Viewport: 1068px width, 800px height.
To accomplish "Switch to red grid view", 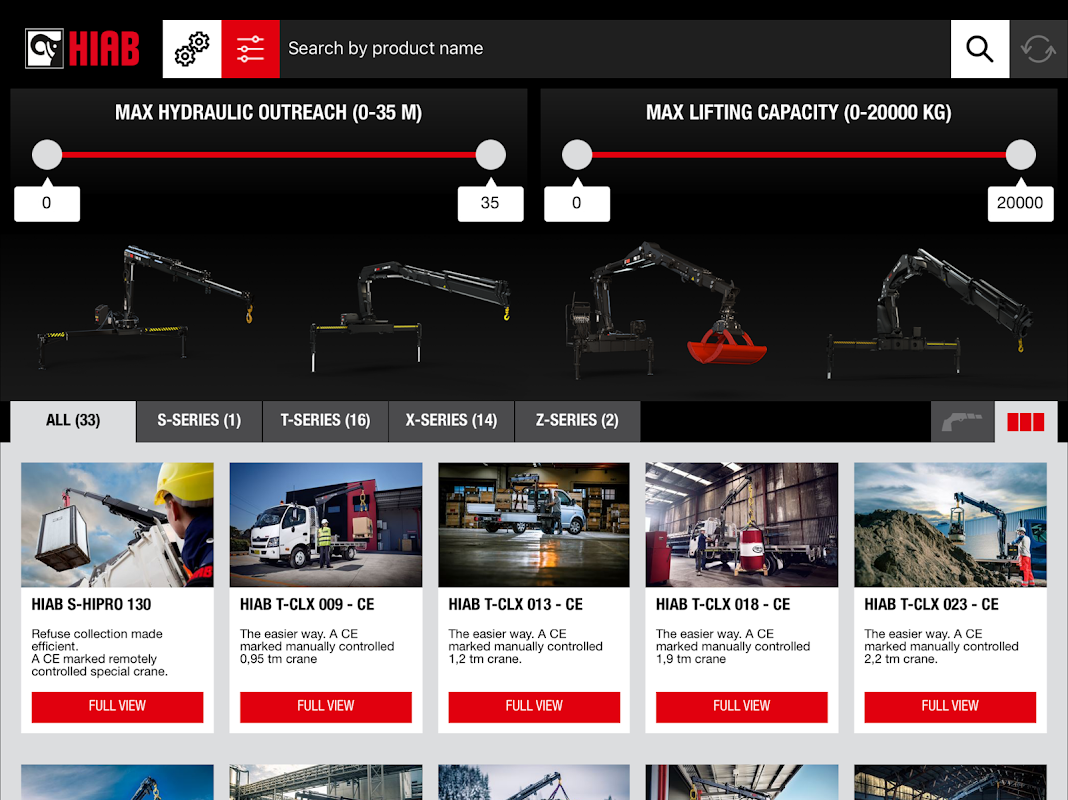I will (x=1026, y=421).
